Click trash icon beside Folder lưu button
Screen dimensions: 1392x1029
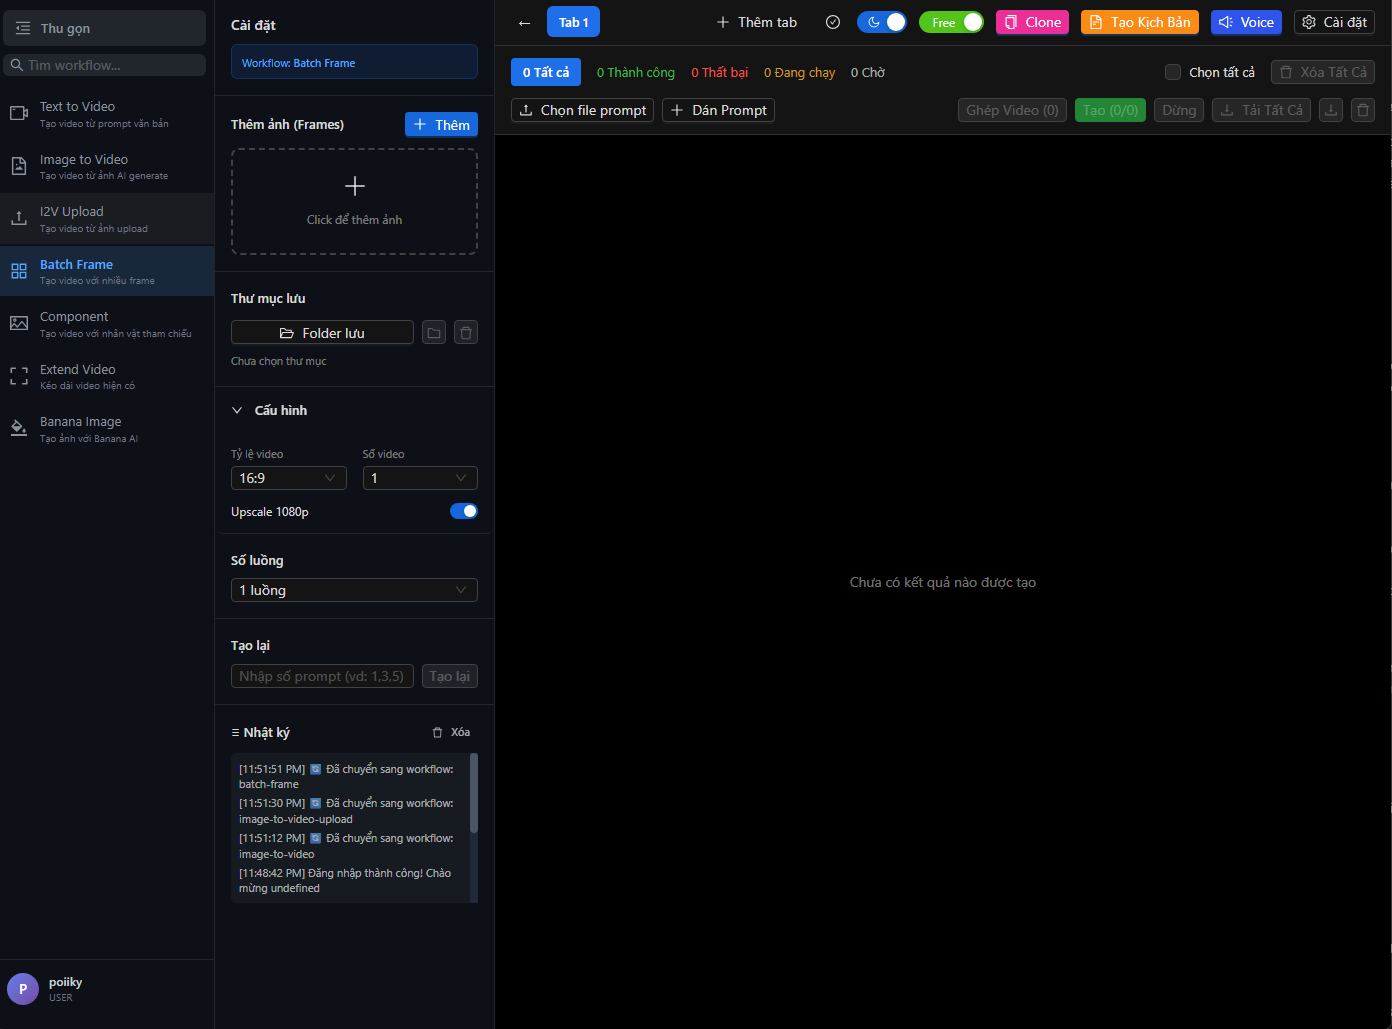click(x=466, y=333)
